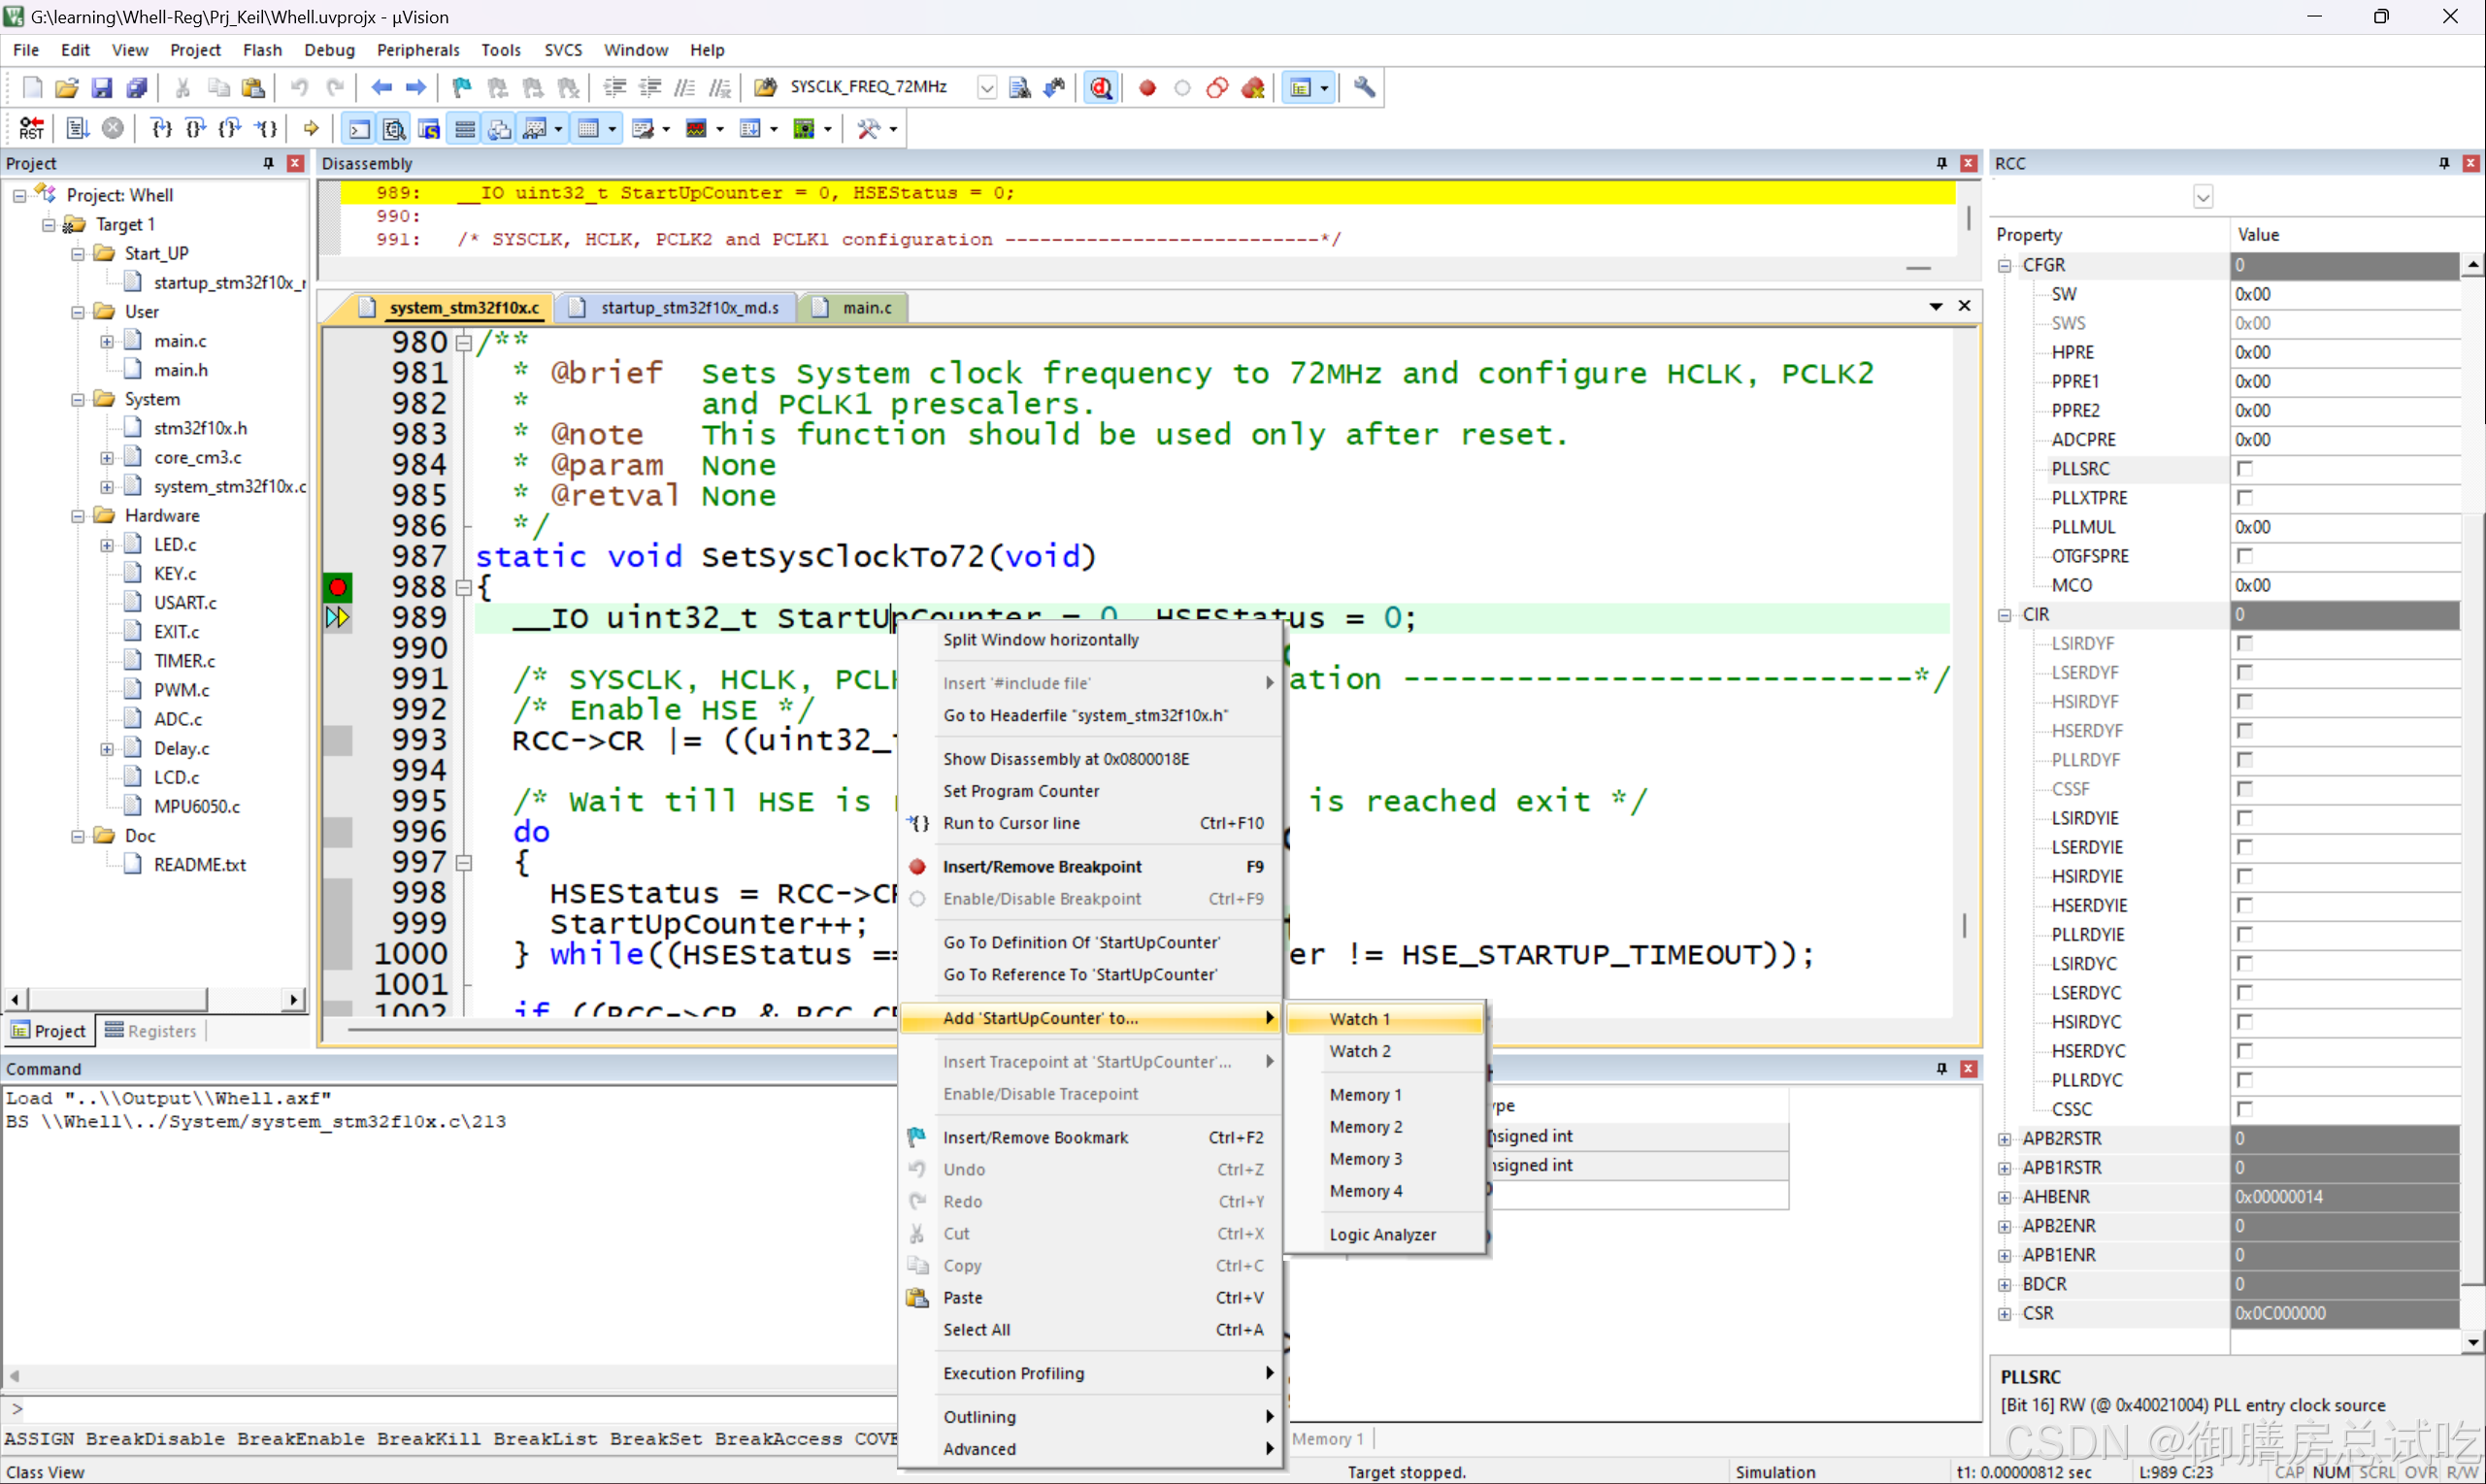This screenshot has width=2486, height=1484.
Task: Toggle the PLLSRC checkbox
Action: [2245, 468]
